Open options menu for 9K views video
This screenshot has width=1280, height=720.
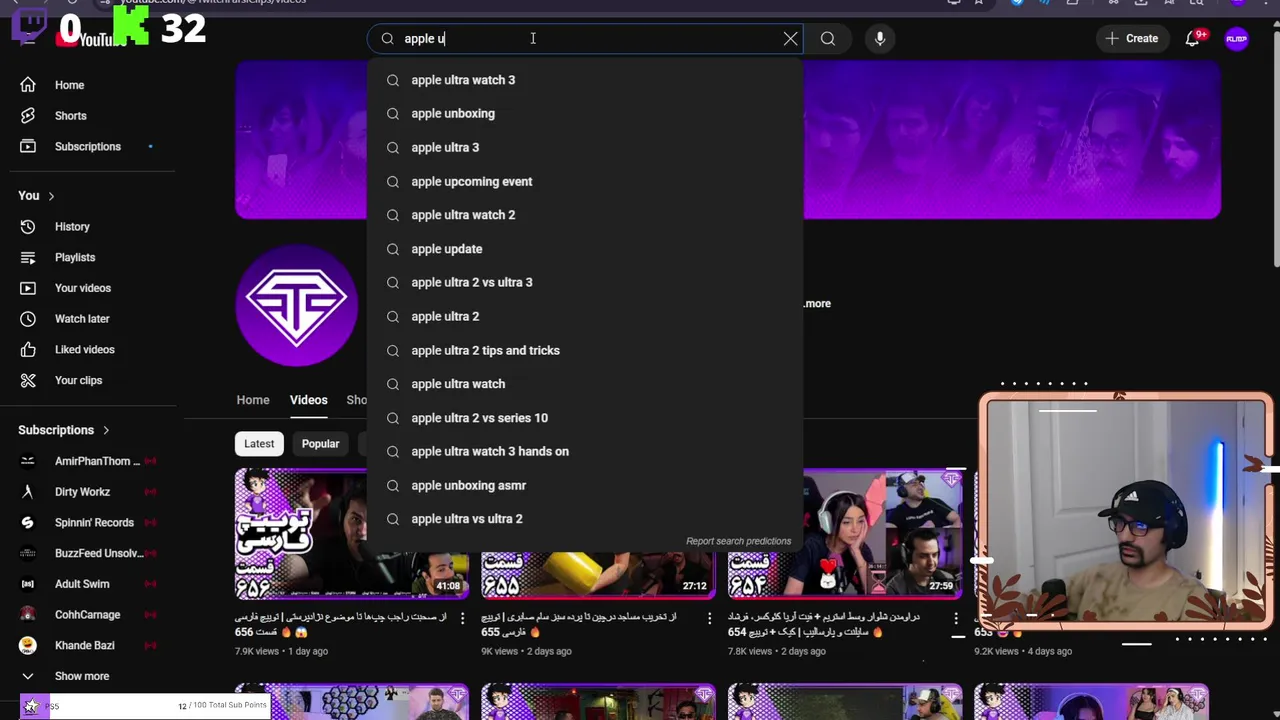pyautogui.click(x=709, y=619)
